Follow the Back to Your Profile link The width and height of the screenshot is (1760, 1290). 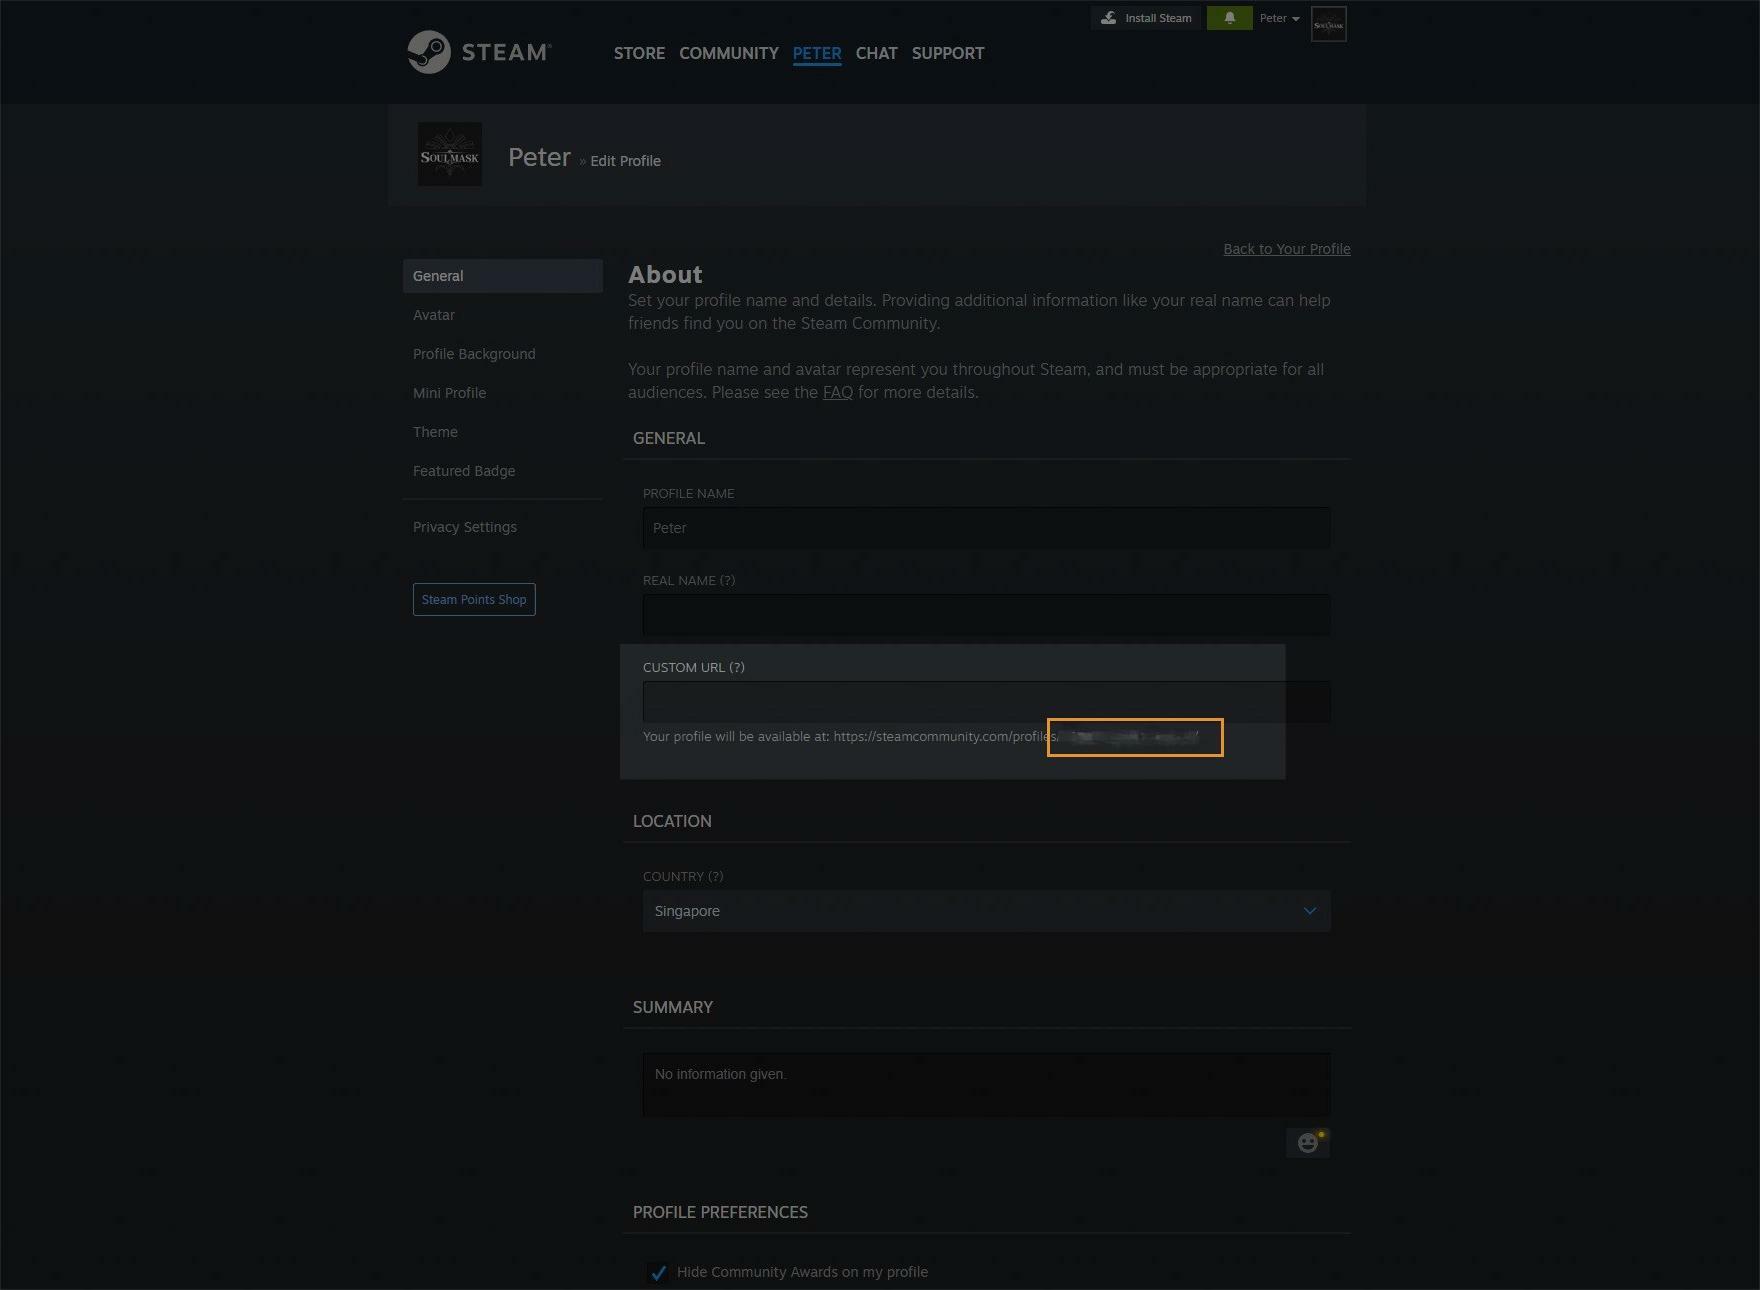click(1286, 249)
